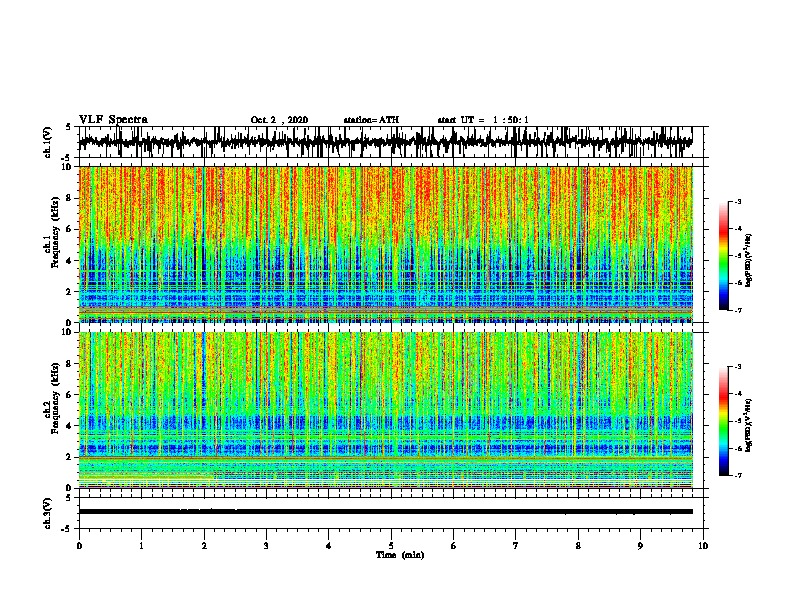This screenshot has width=792, height=612.
Task: Click the ch.2 colorbar log(PSD) label
Action: [x=749, y=425]
